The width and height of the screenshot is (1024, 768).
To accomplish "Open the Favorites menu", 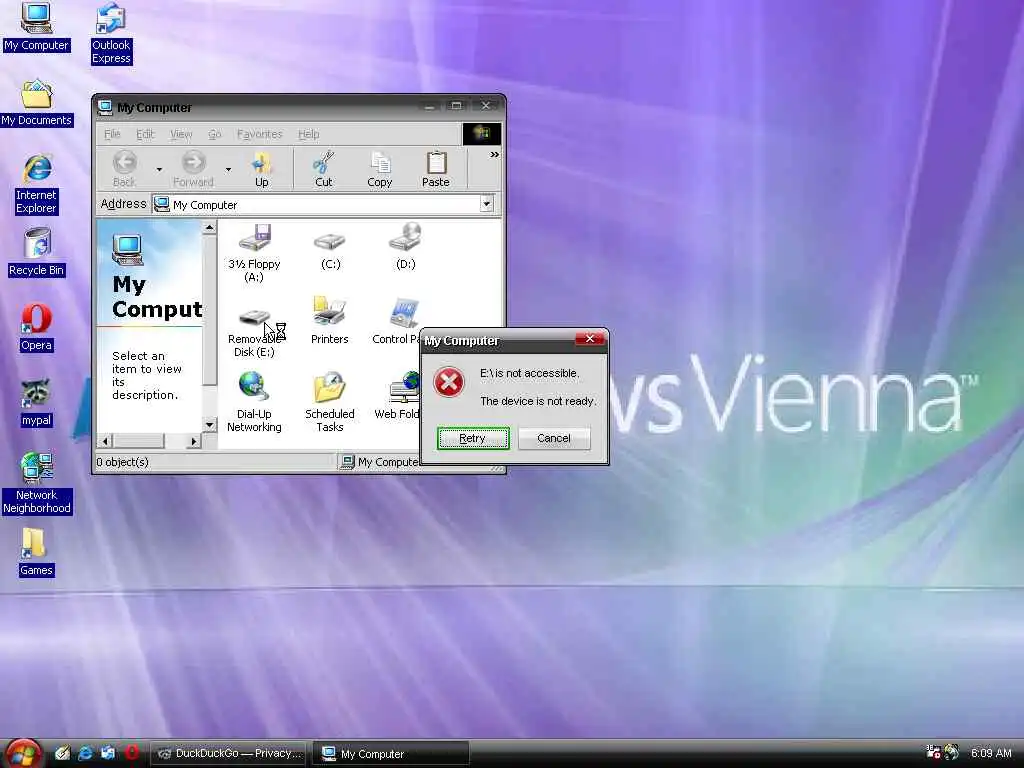I will [259, 134].
